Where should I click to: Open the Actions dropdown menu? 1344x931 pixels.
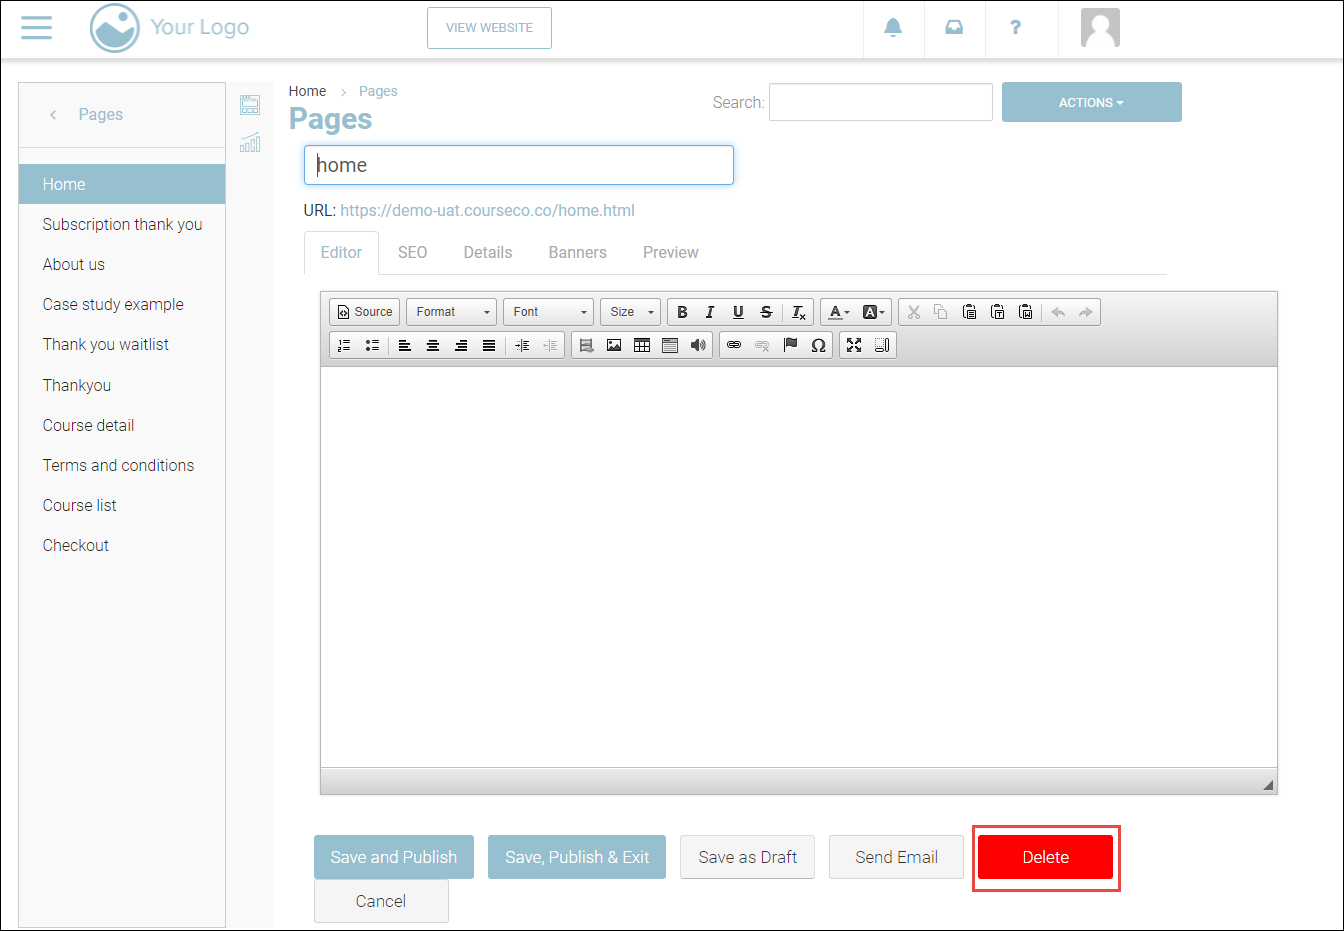(x=1091, y=102)
